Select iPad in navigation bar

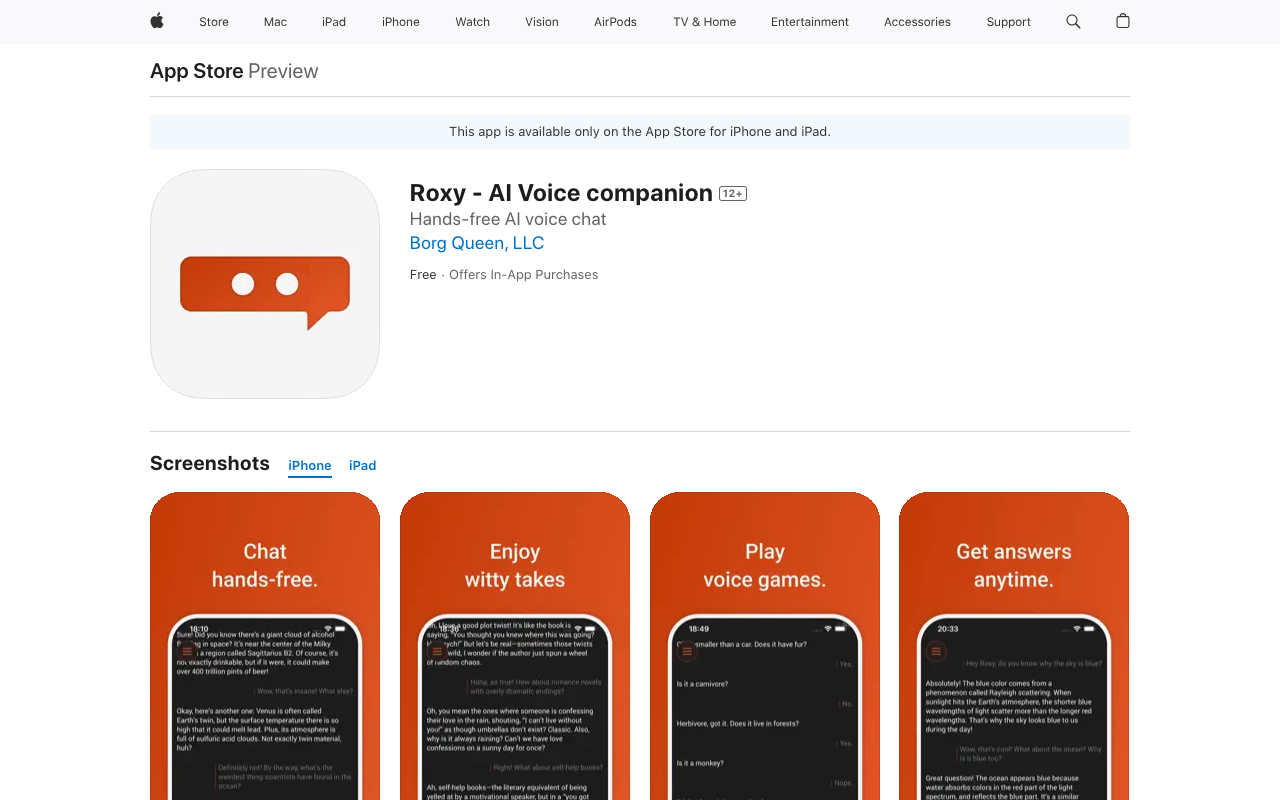point(334,22)
